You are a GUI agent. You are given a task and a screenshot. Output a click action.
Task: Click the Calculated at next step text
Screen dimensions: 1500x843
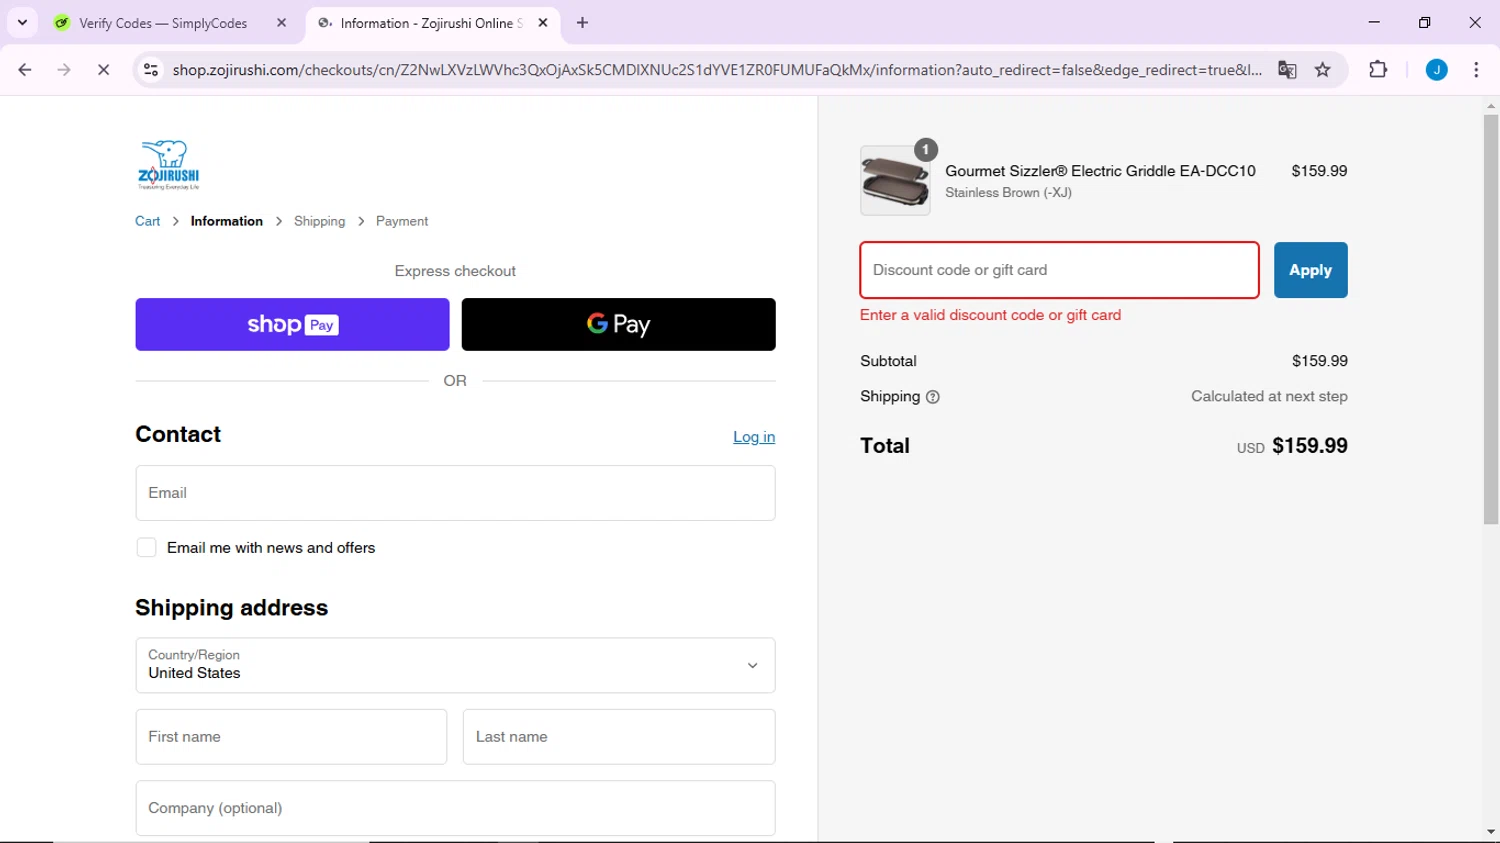(1269, 397)
